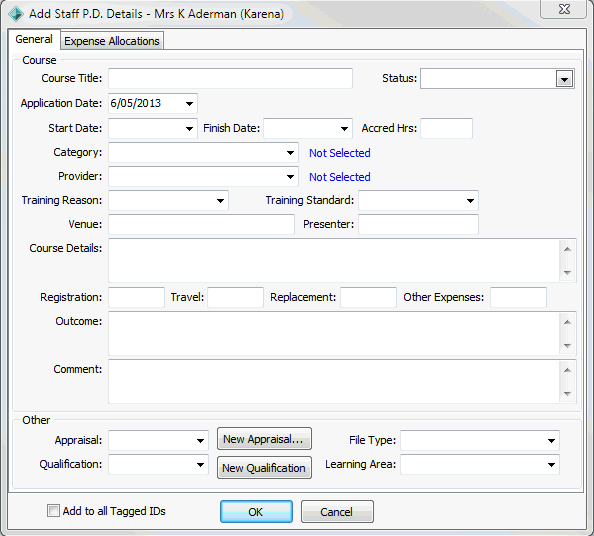Image resolution: width=594 pixels, height=536 pixels.
Task: Tick the Add to all Tagged IDs checkbox
Action: point(53,511)
